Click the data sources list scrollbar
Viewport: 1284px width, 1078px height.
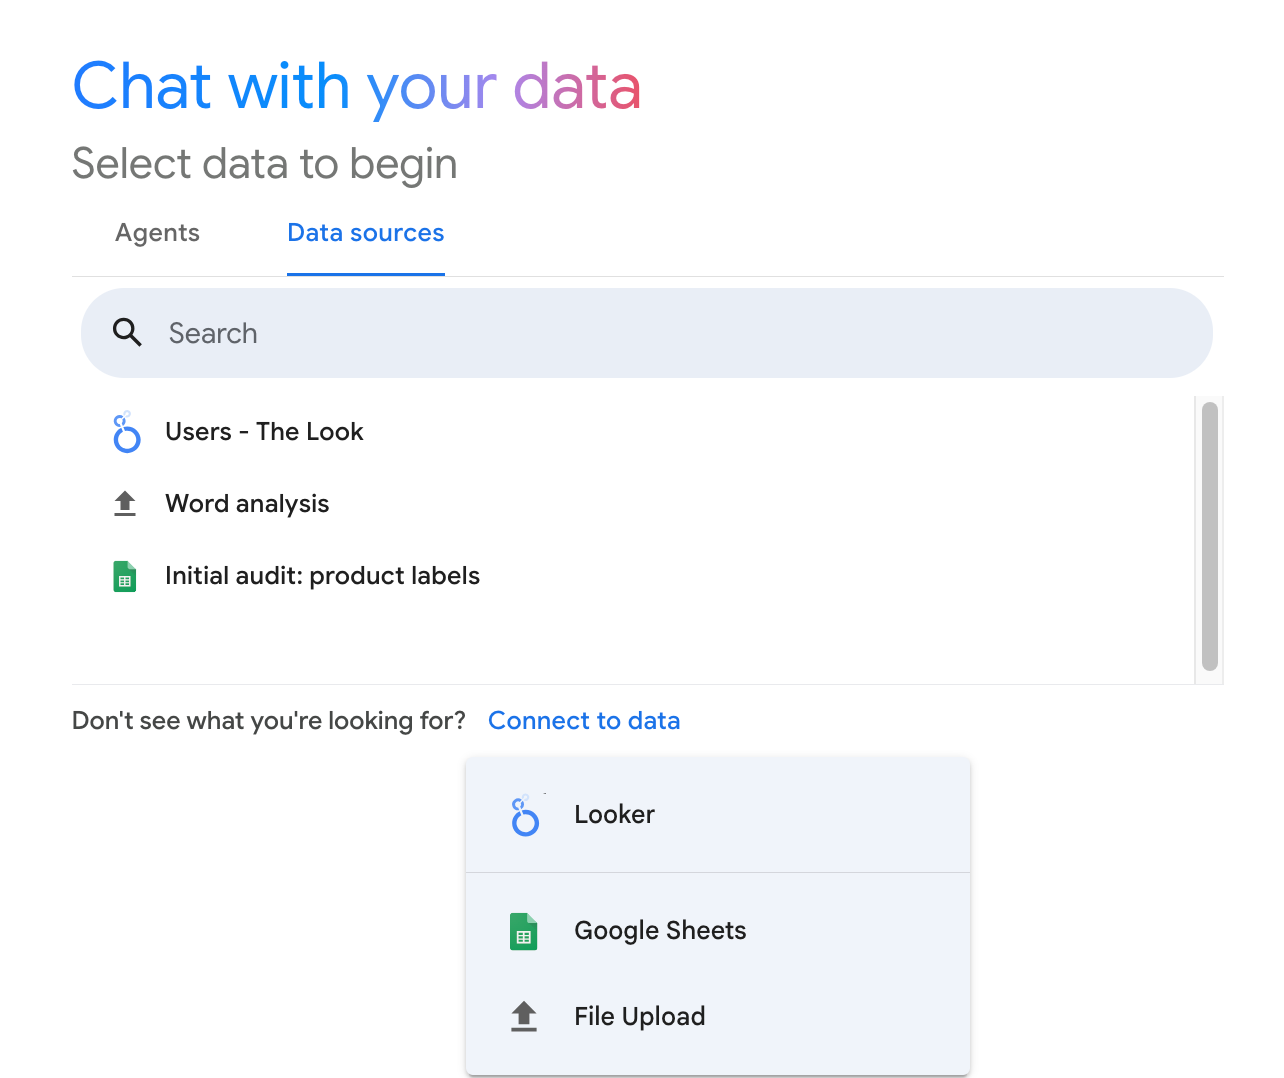[1210, 536]
